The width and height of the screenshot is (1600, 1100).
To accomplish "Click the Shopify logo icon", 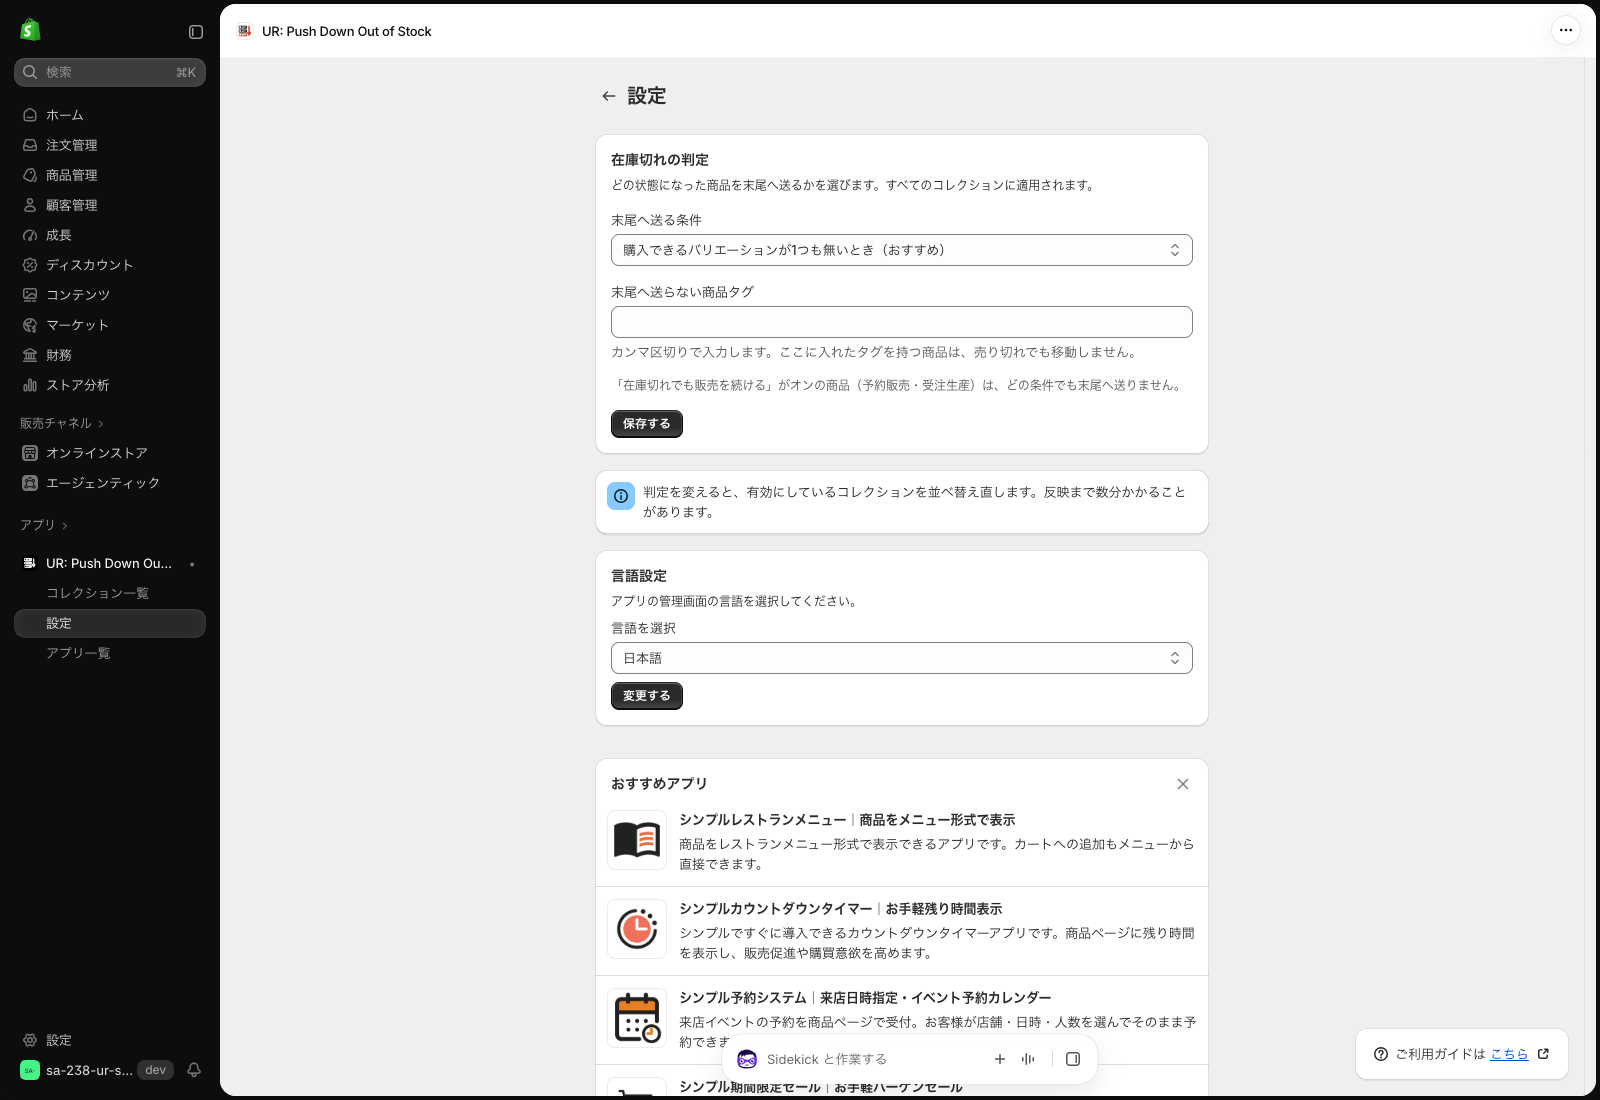I will pos(30,30).
